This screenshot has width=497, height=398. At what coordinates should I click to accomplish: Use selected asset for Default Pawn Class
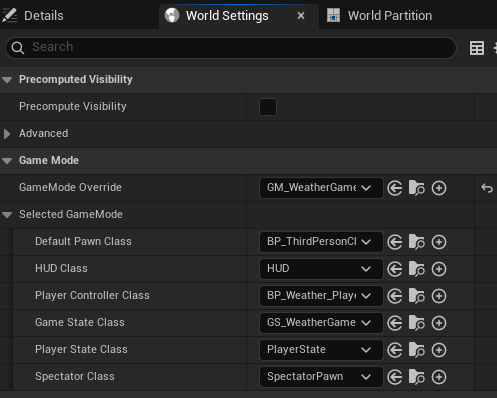point(395,242)
